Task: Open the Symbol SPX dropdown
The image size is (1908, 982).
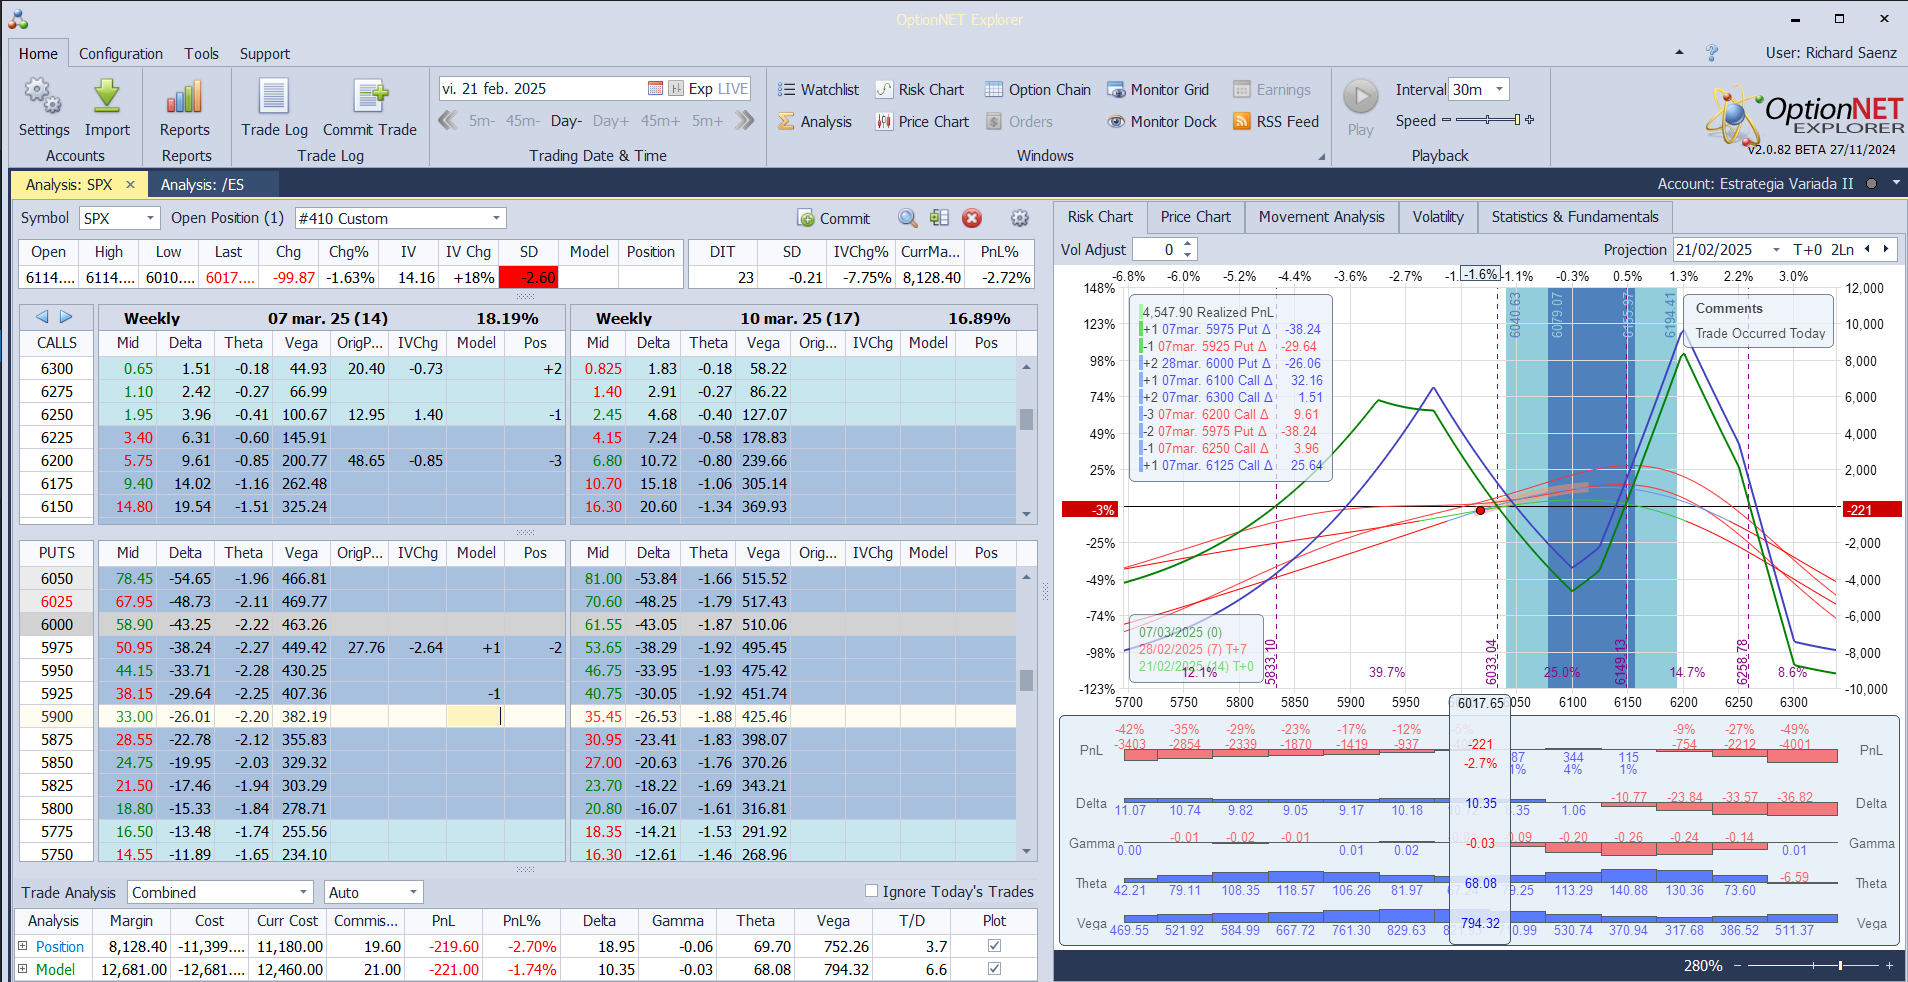Action: click(150, 218)
